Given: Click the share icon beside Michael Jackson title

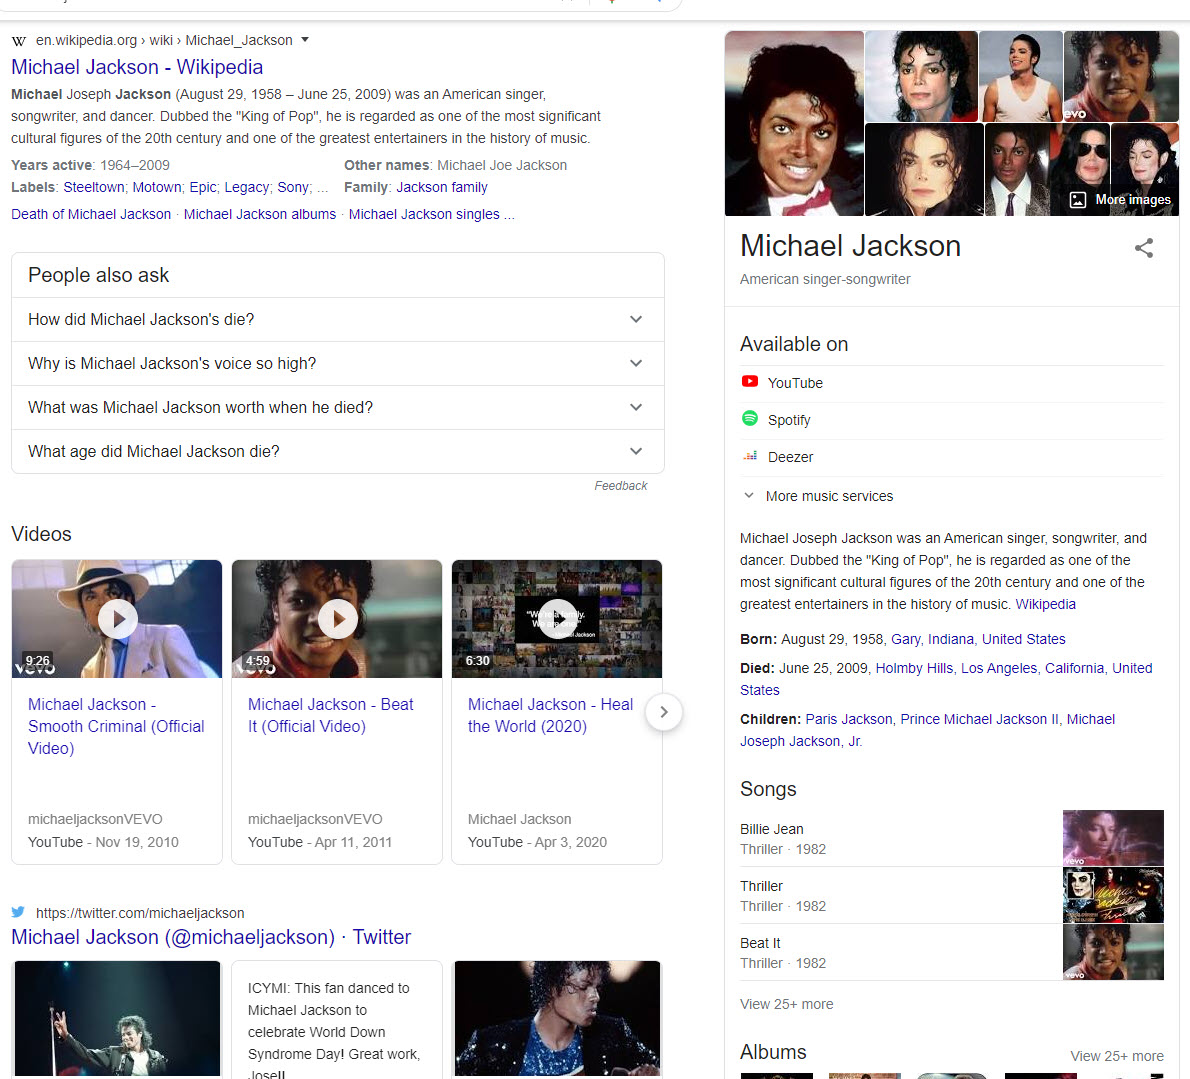Looking at the screenshot, I should pos(1144,248).
